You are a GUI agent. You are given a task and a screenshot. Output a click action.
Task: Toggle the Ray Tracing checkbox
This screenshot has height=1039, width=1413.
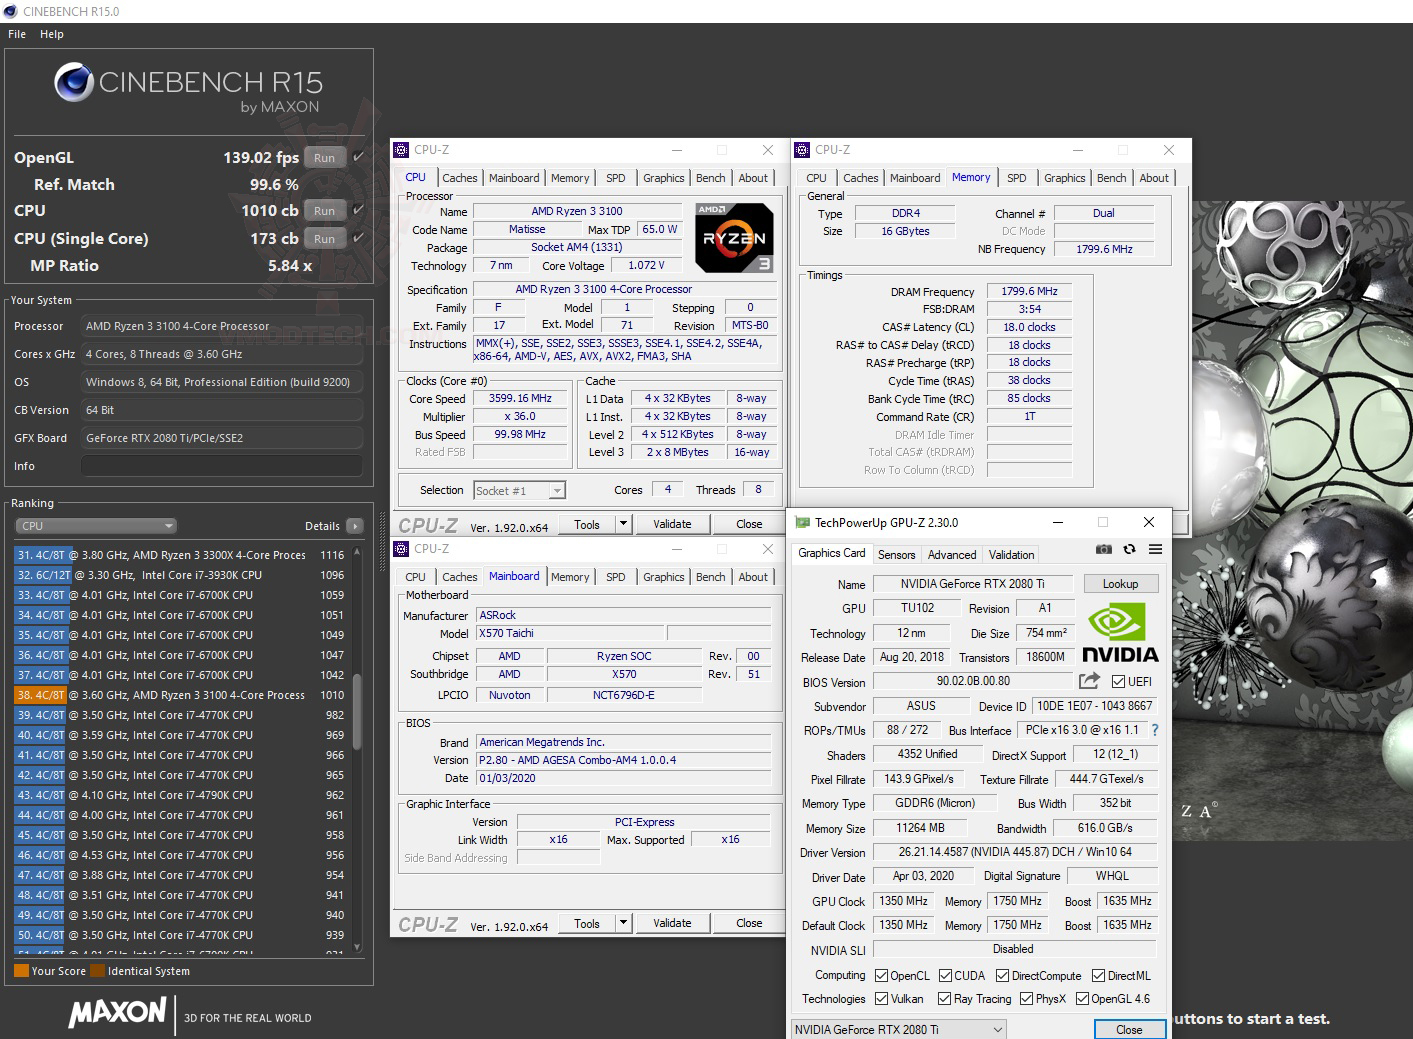coord(944,999)
